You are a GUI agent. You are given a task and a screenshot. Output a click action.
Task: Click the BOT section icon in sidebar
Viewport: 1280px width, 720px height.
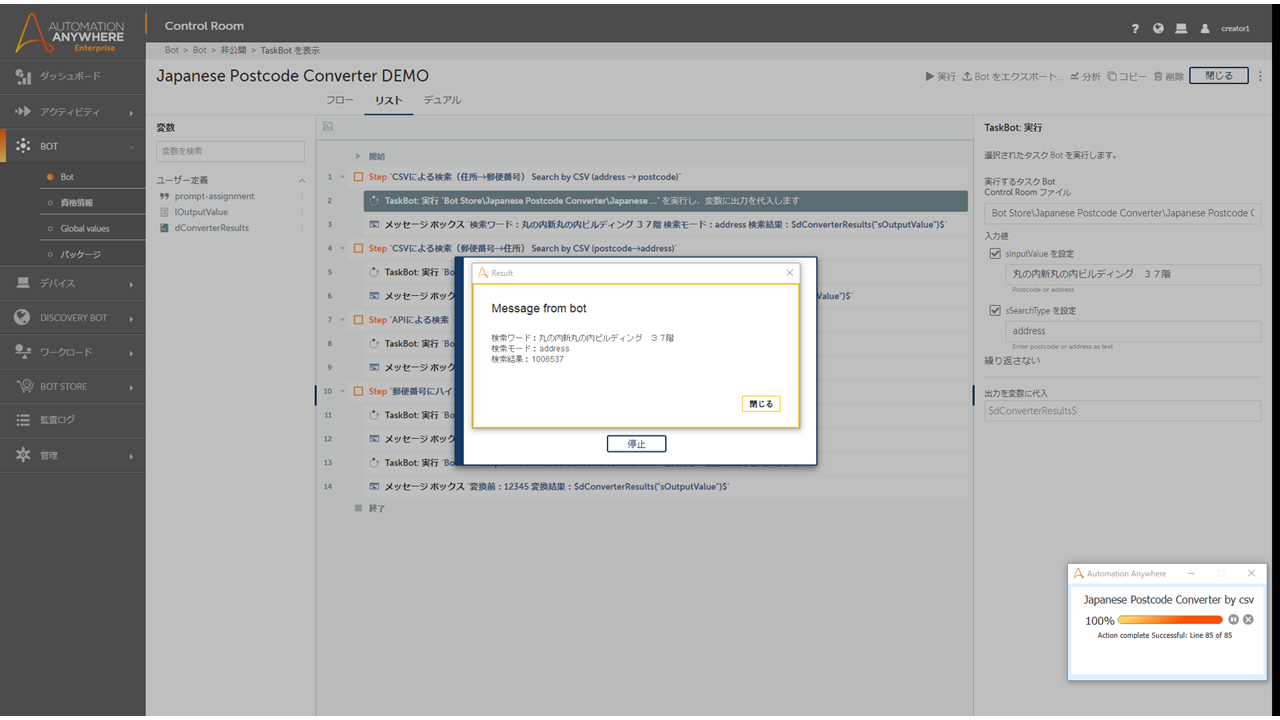point(23,146)
